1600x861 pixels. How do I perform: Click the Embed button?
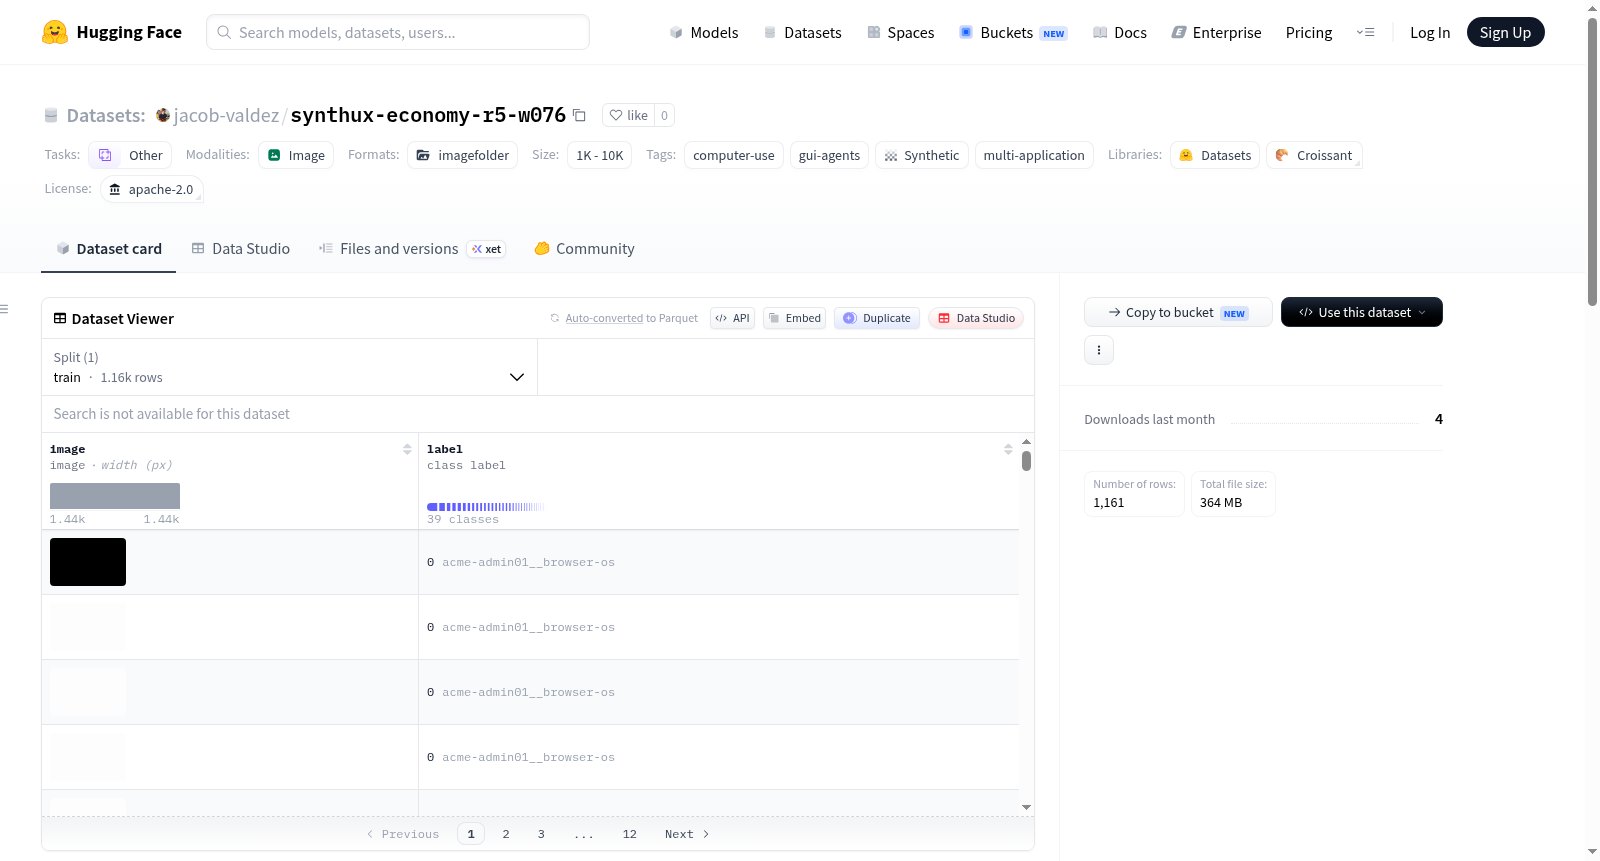pos(794,318)
